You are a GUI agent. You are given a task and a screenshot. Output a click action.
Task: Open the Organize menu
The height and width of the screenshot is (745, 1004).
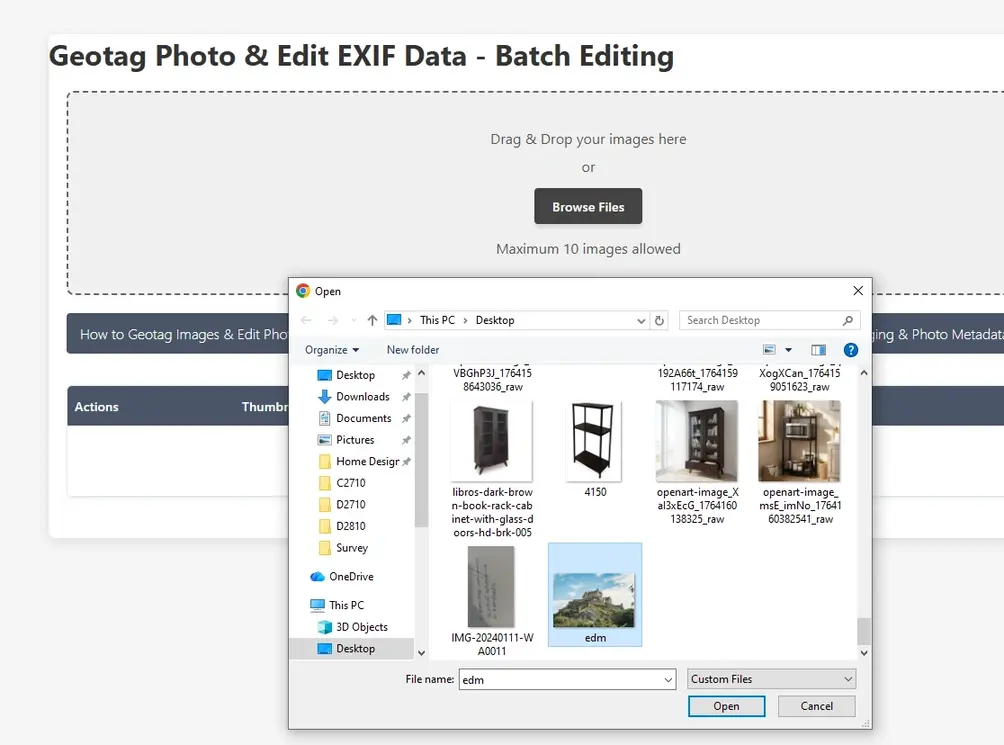[x=330, y=349]
